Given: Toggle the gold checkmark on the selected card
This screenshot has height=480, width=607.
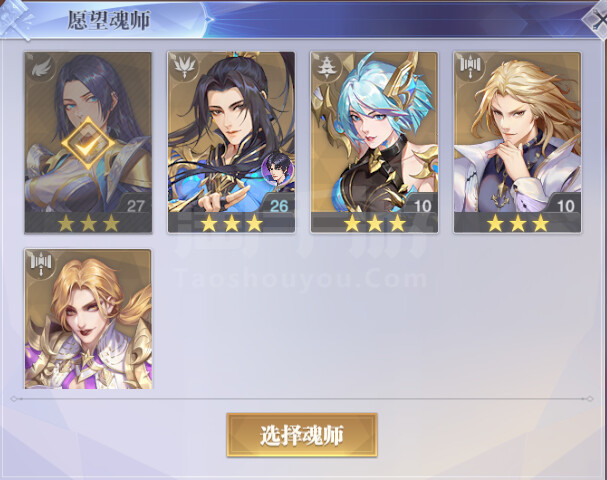Looking at the screenshot, I should (x=88, y=144).
